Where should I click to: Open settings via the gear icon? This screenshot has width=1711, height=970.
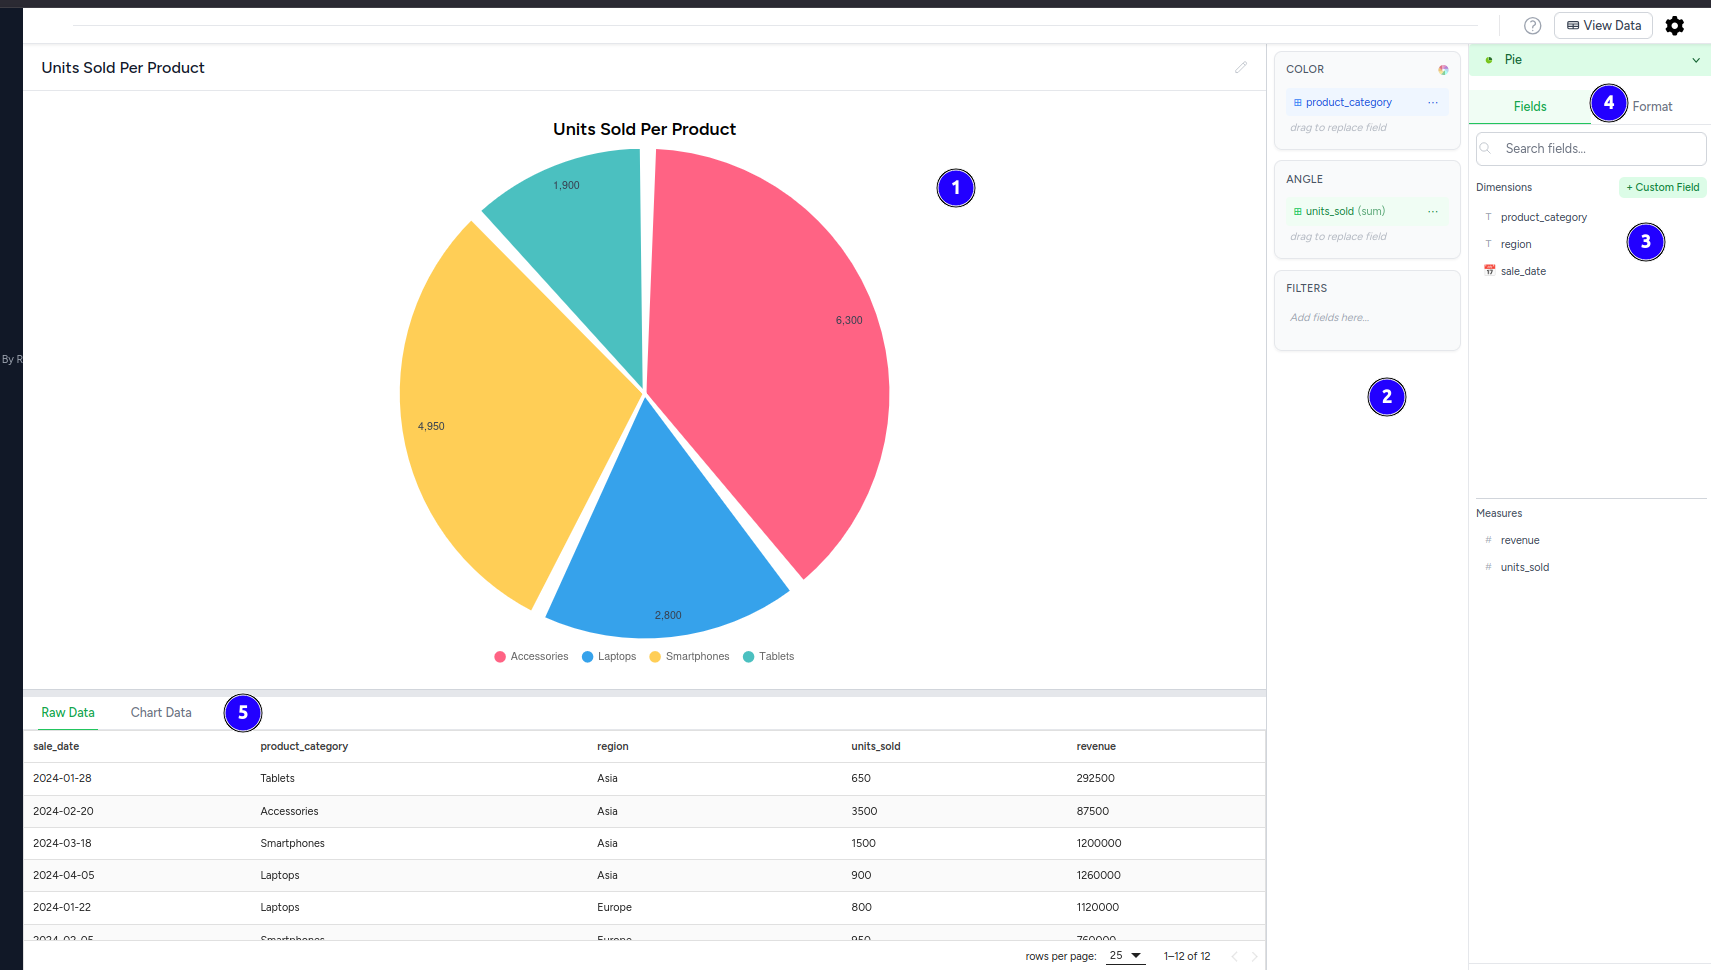pos(1675,26)
